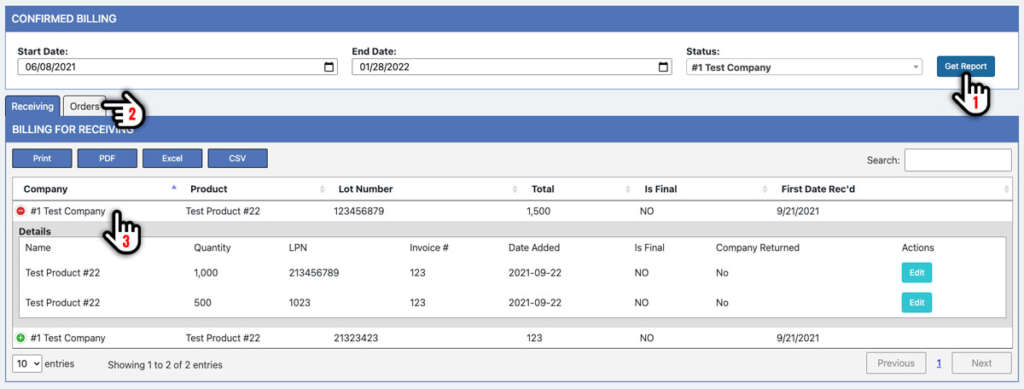Image resolution: width=1024 pixels, height=389 pixels.
Task: Open the Start Date calendar picker icon
Action: point(329,67)
